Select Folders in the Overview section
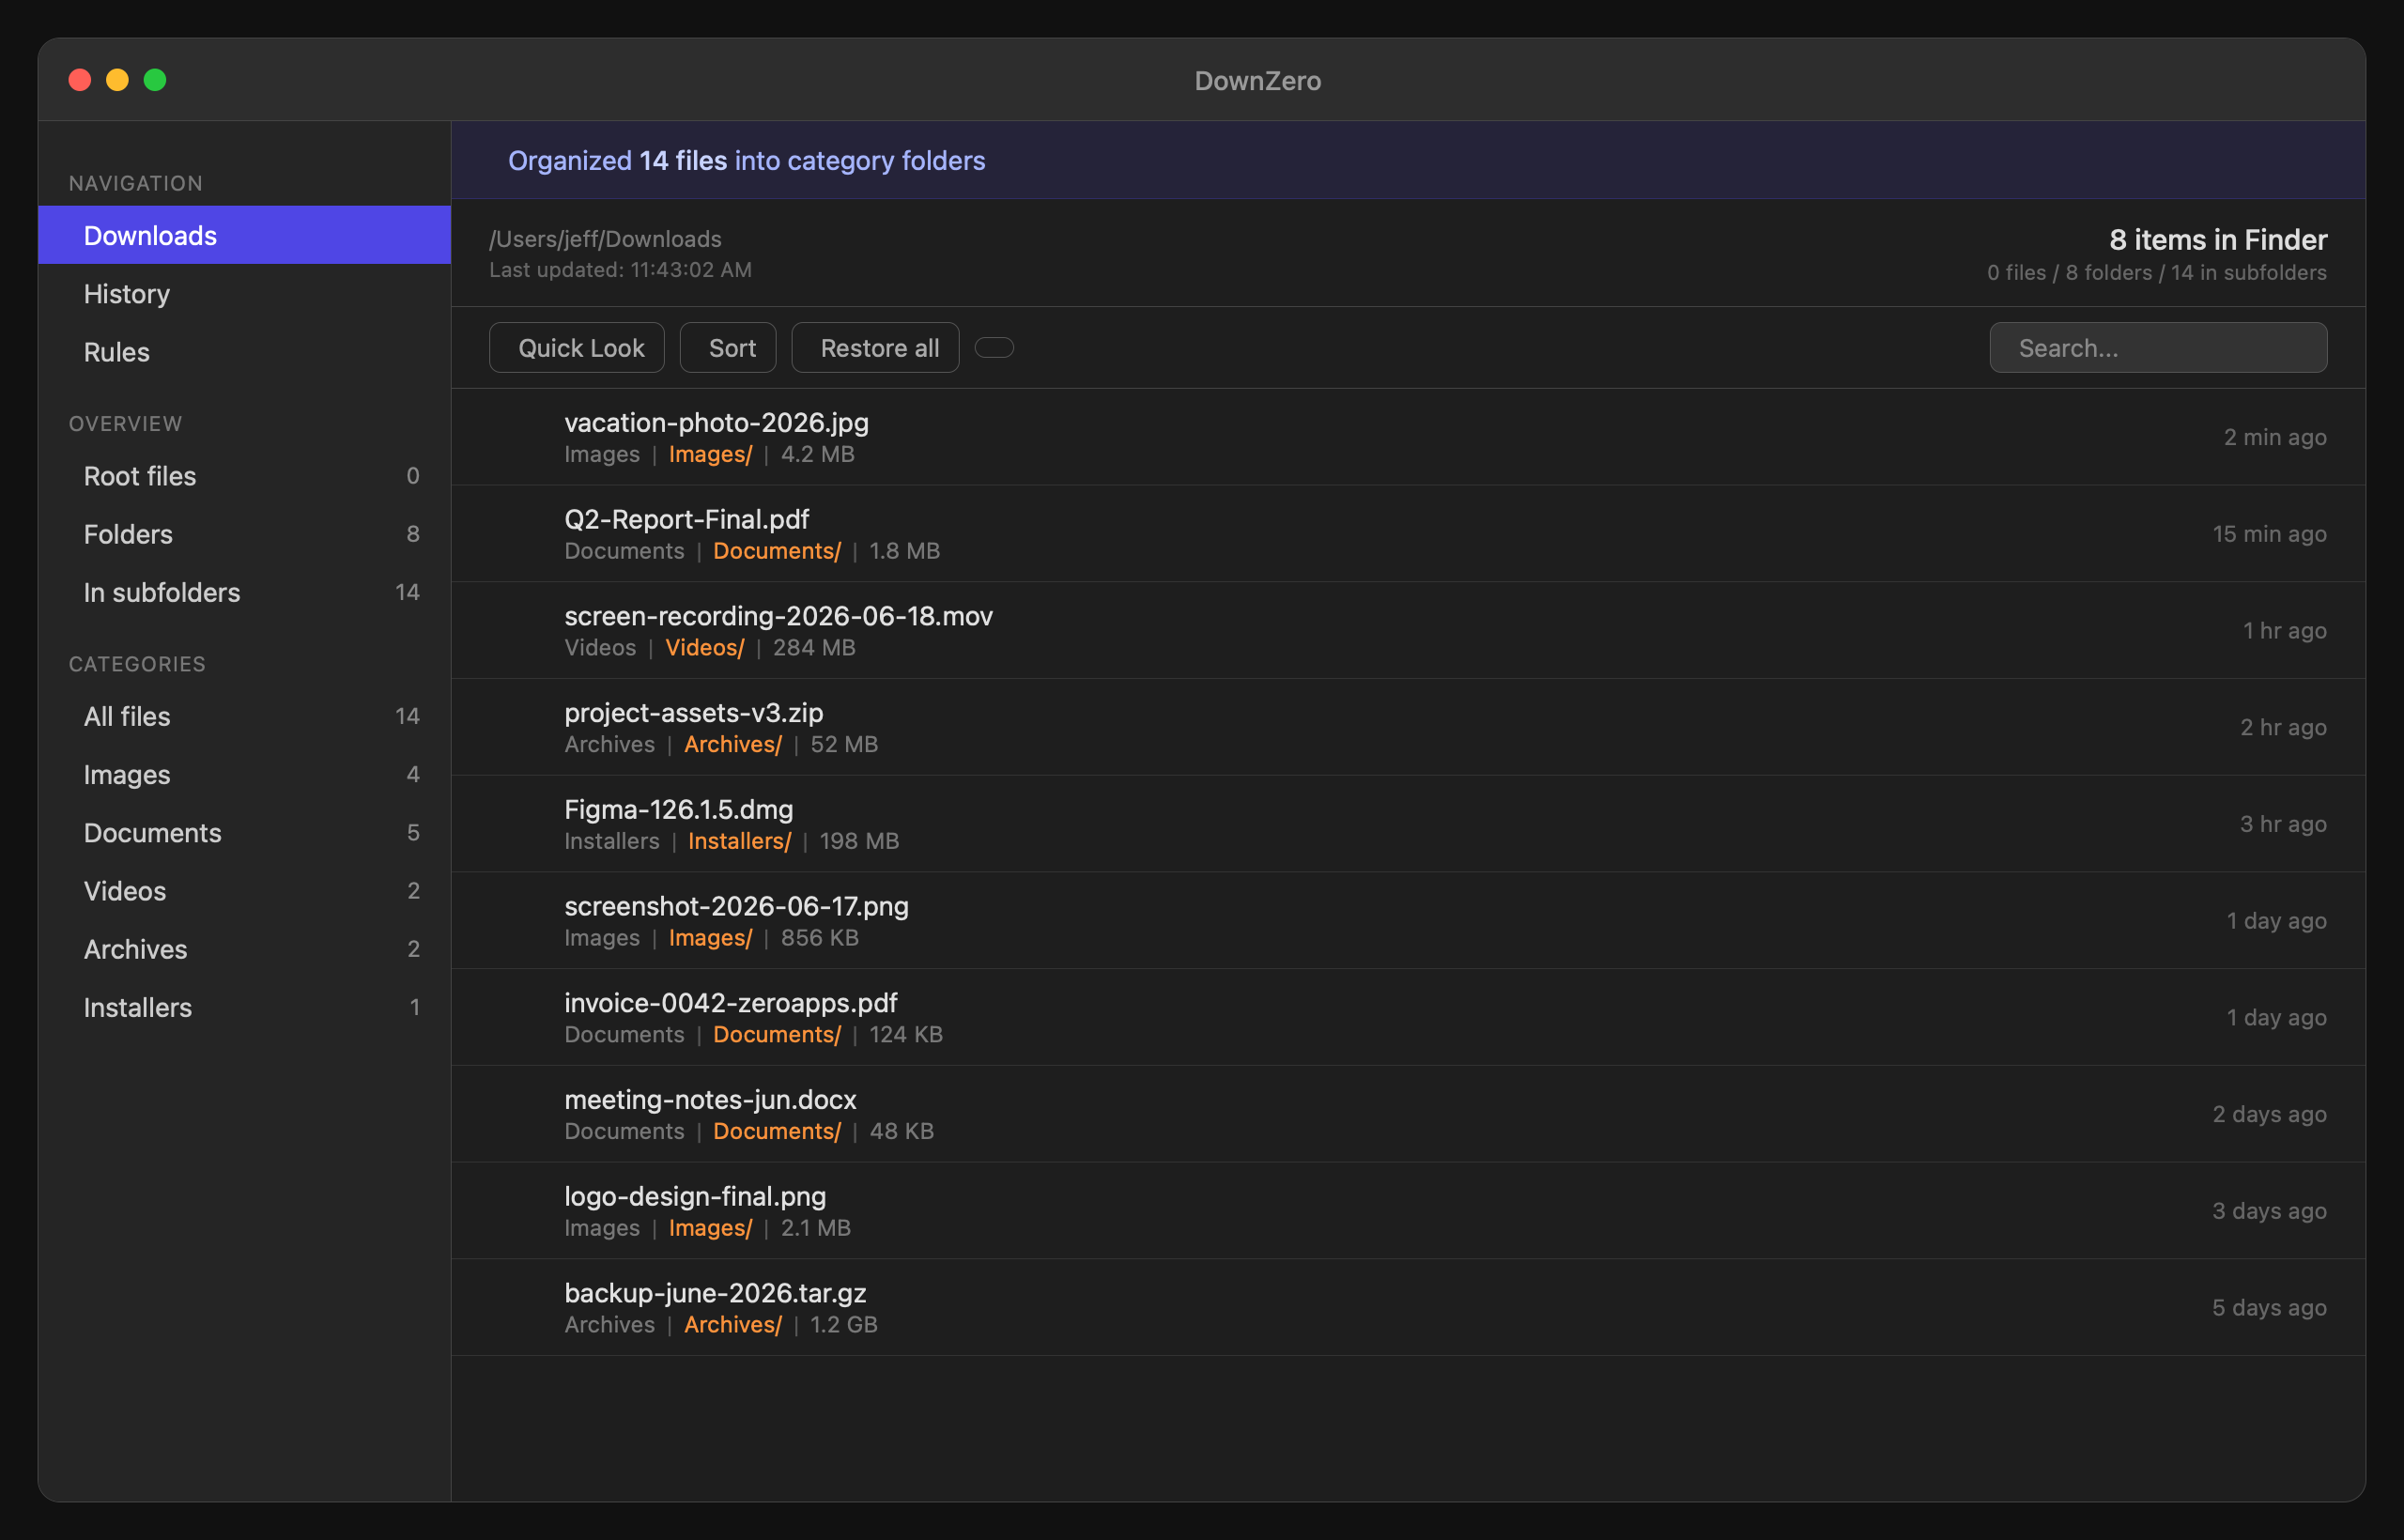The width and height of the screenshot is (2404, 1540). coord(244,533)
